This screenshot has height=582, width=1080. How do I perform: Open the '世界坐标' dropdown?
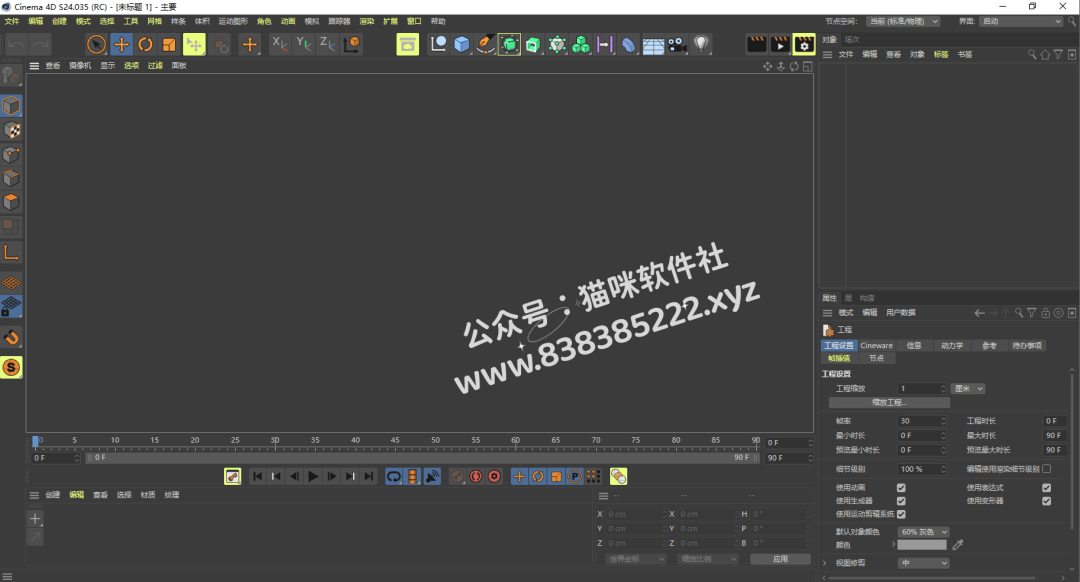pyautogui.click(x=636, y=559)
